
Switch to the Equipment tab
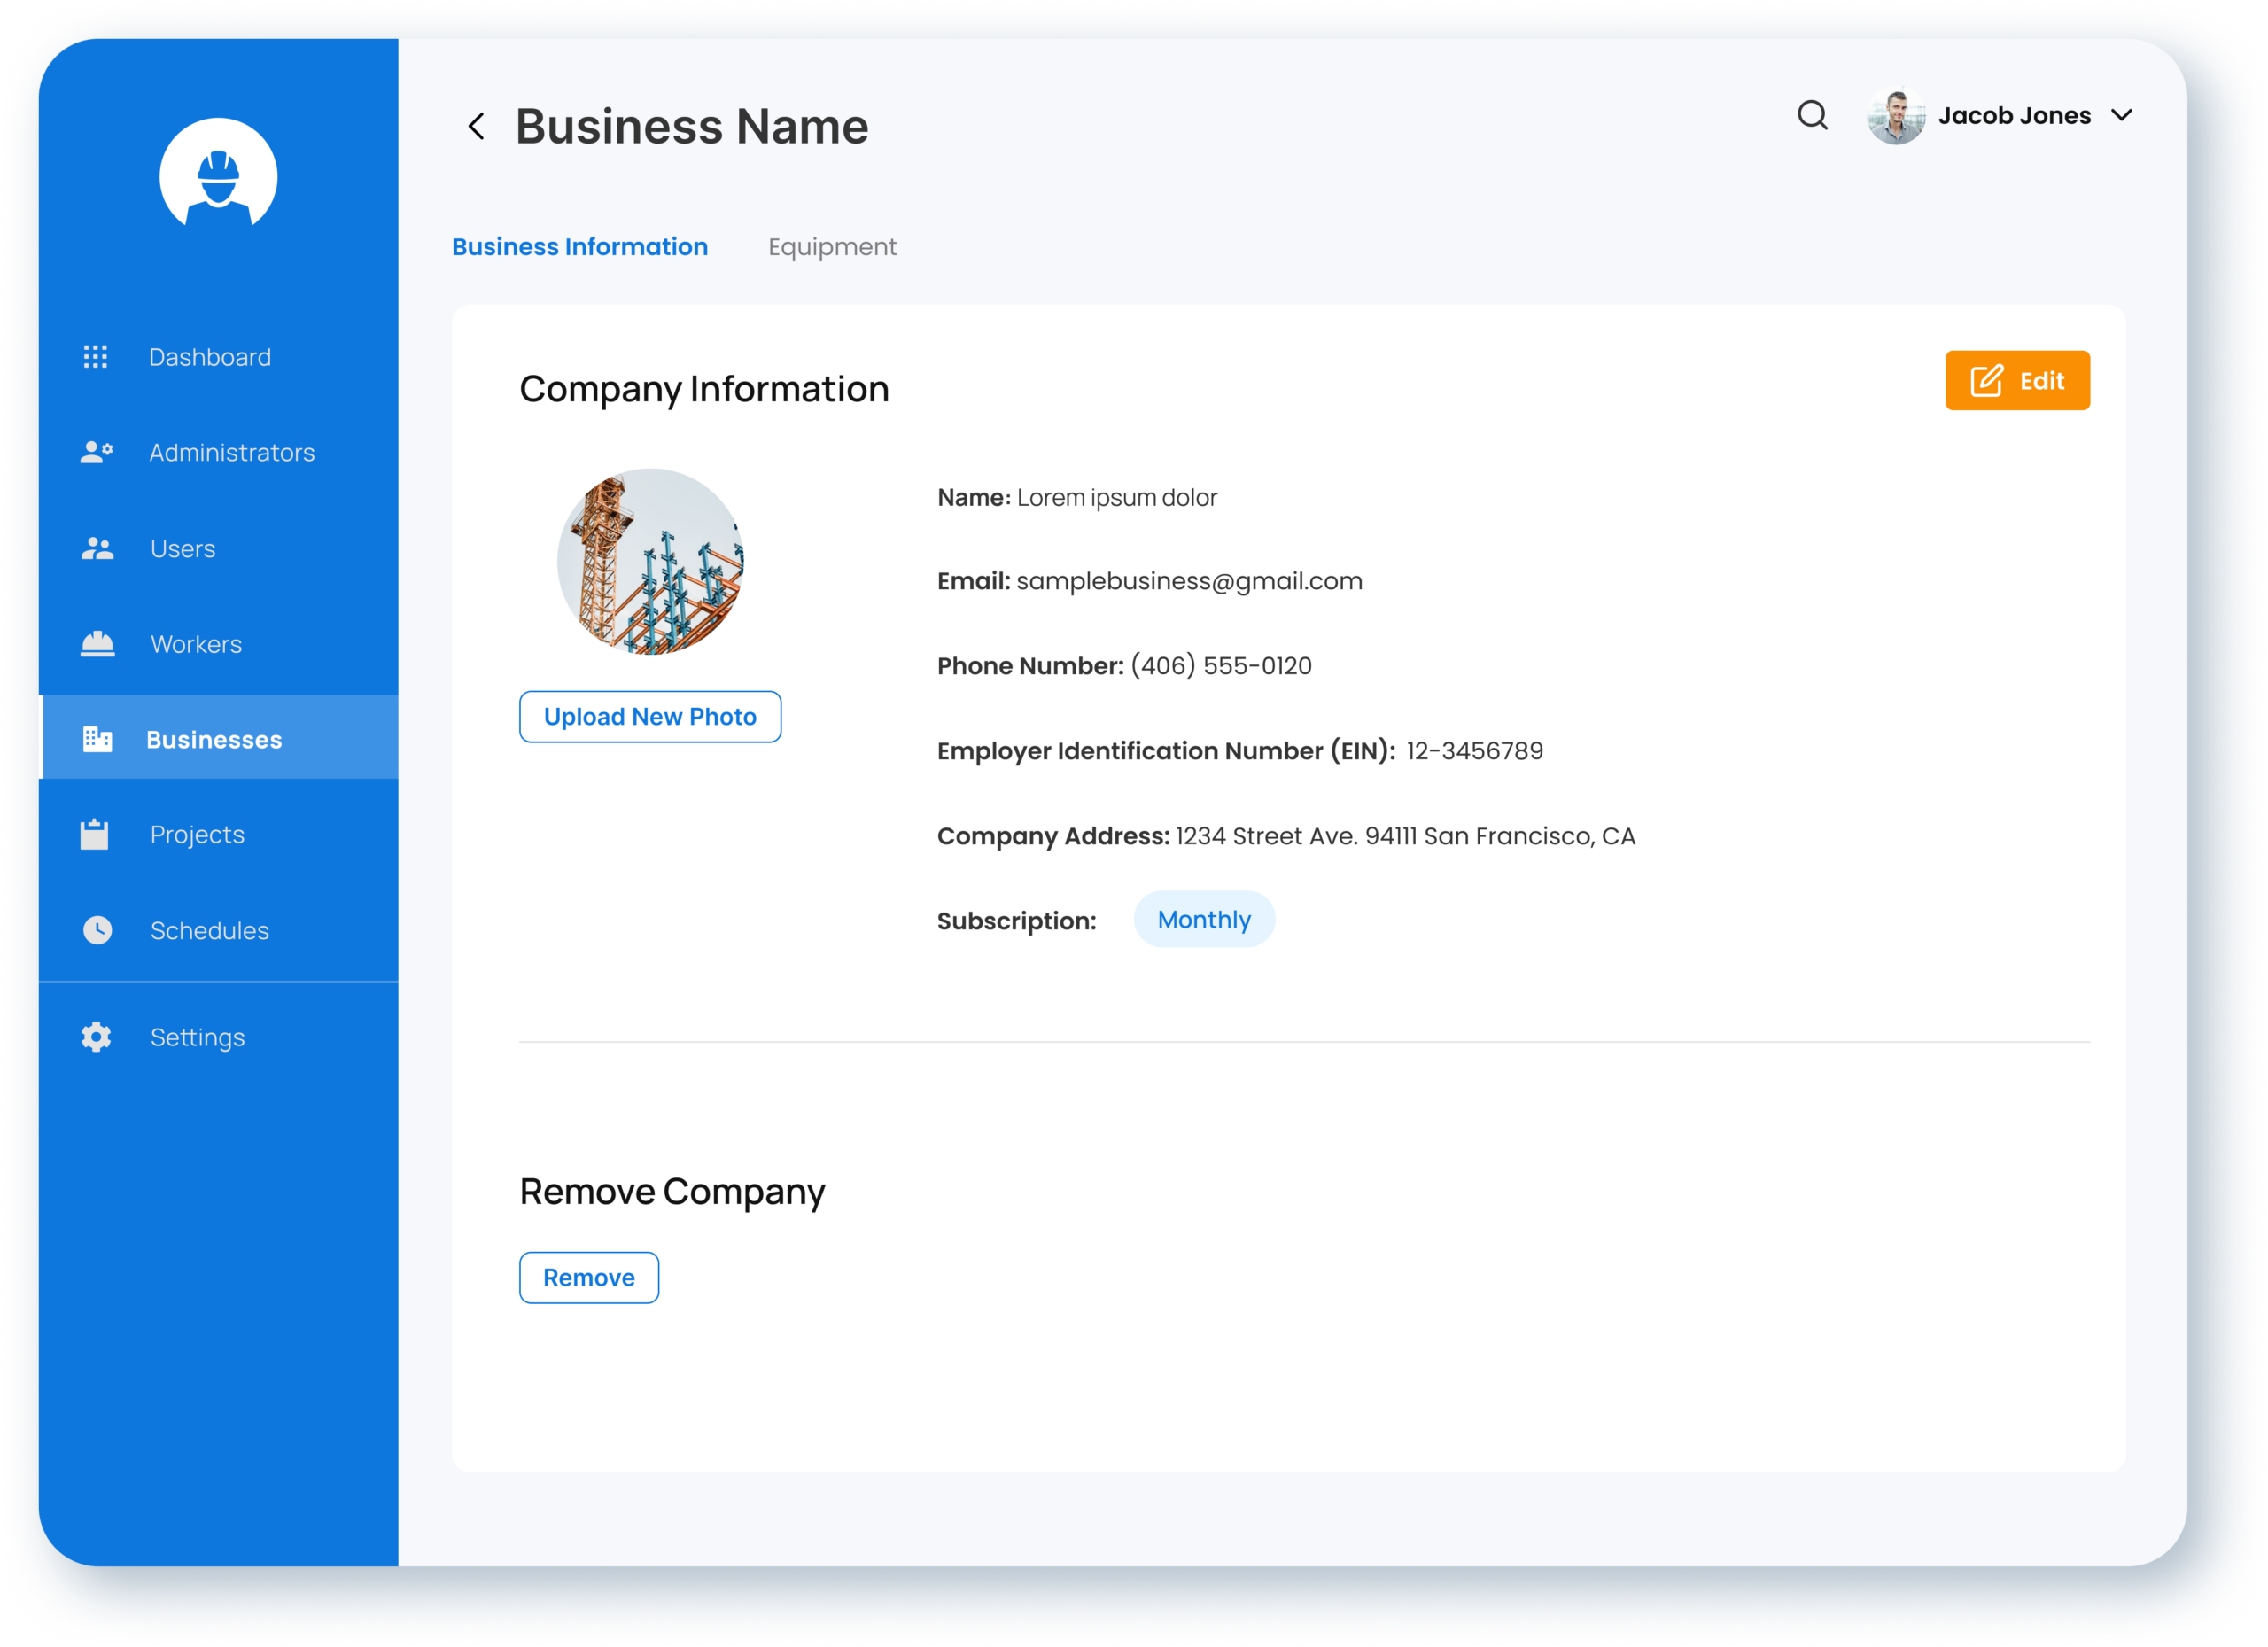831,247
